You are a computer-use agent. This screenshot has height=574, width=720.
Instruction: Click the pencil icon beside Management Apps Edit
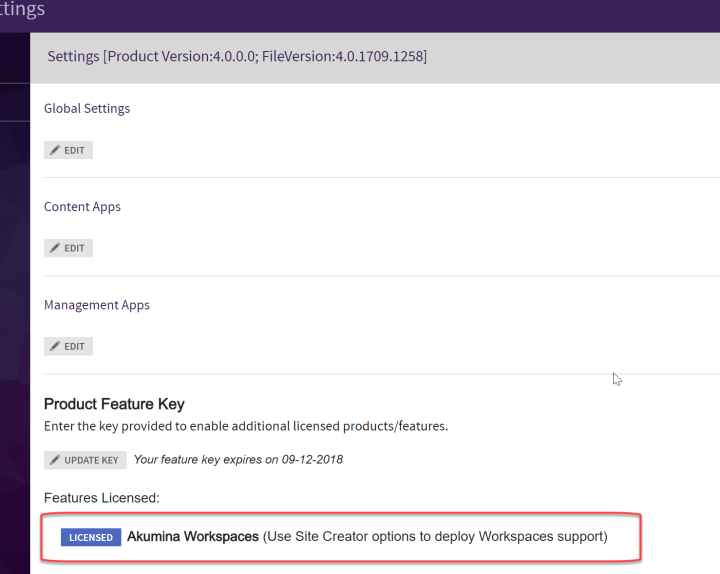55,346
